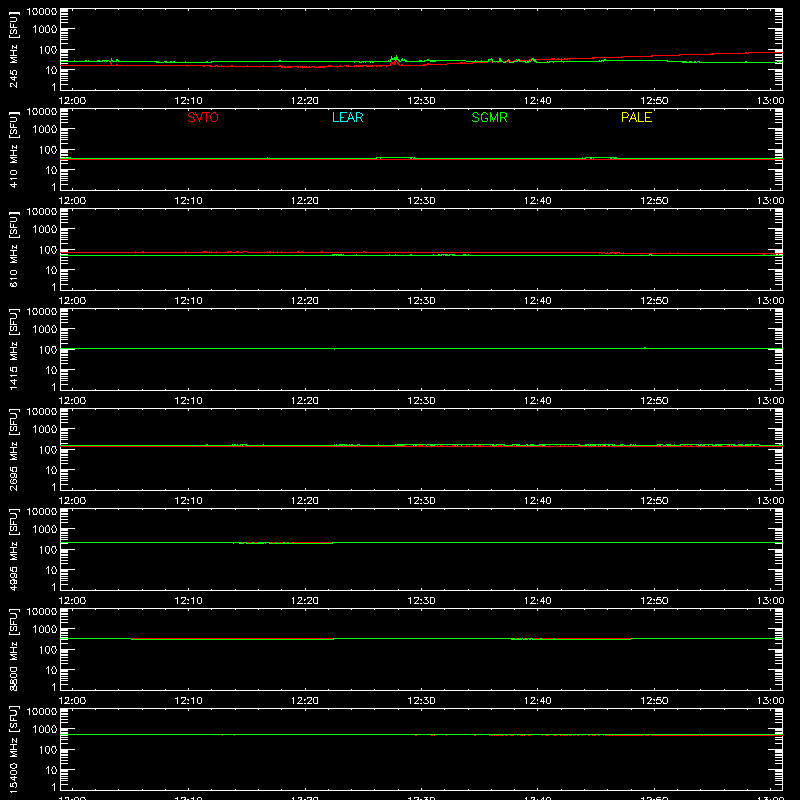Click 12:00 tick label under 610 MHz plot
The width and height of the screenshot is (800, 800).
[x=72, y=301]
